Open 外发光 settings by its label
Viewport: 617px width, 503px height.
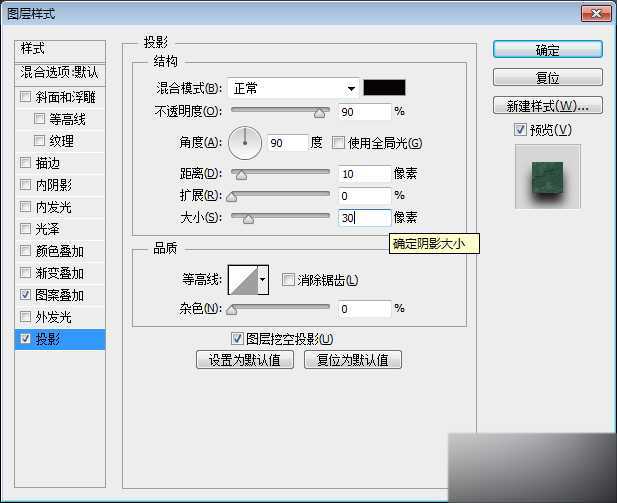point(54,317)
